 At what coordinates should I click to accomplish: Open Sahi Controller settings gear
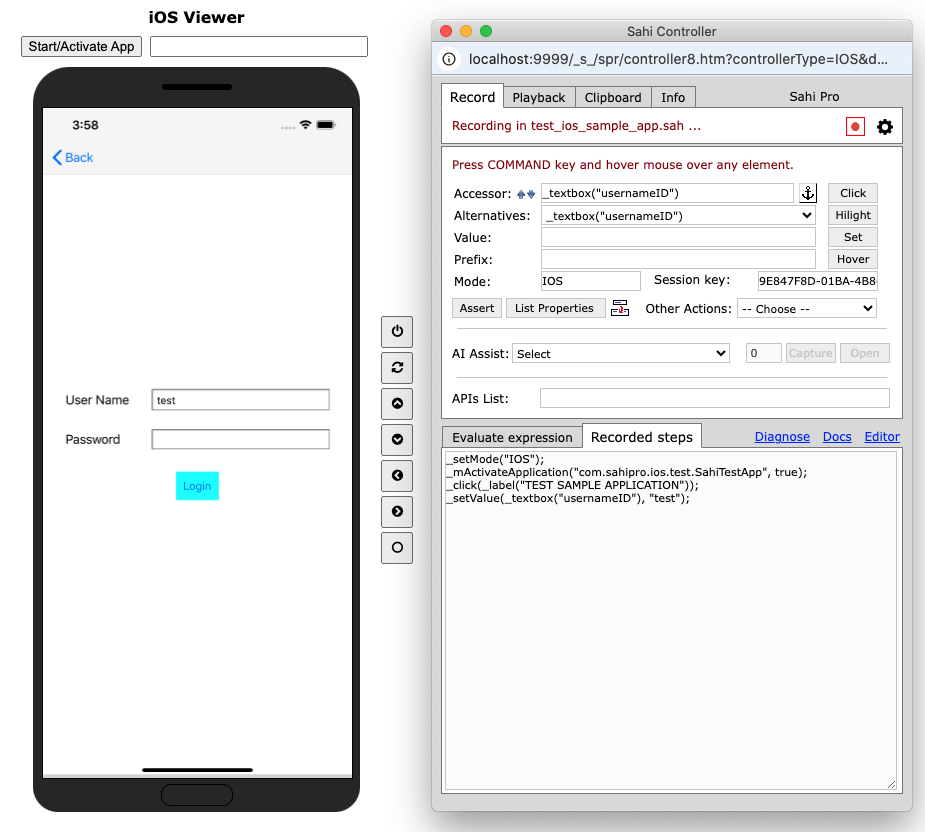(885, 127)
